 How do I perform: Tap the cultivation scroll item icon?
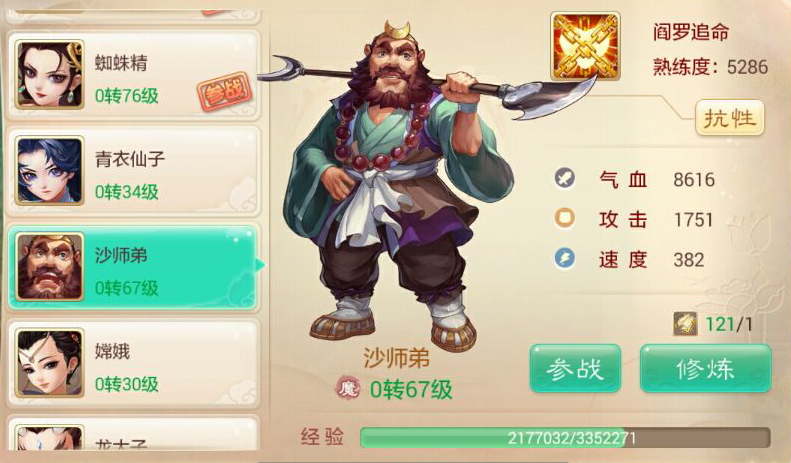tap(686, 324)
